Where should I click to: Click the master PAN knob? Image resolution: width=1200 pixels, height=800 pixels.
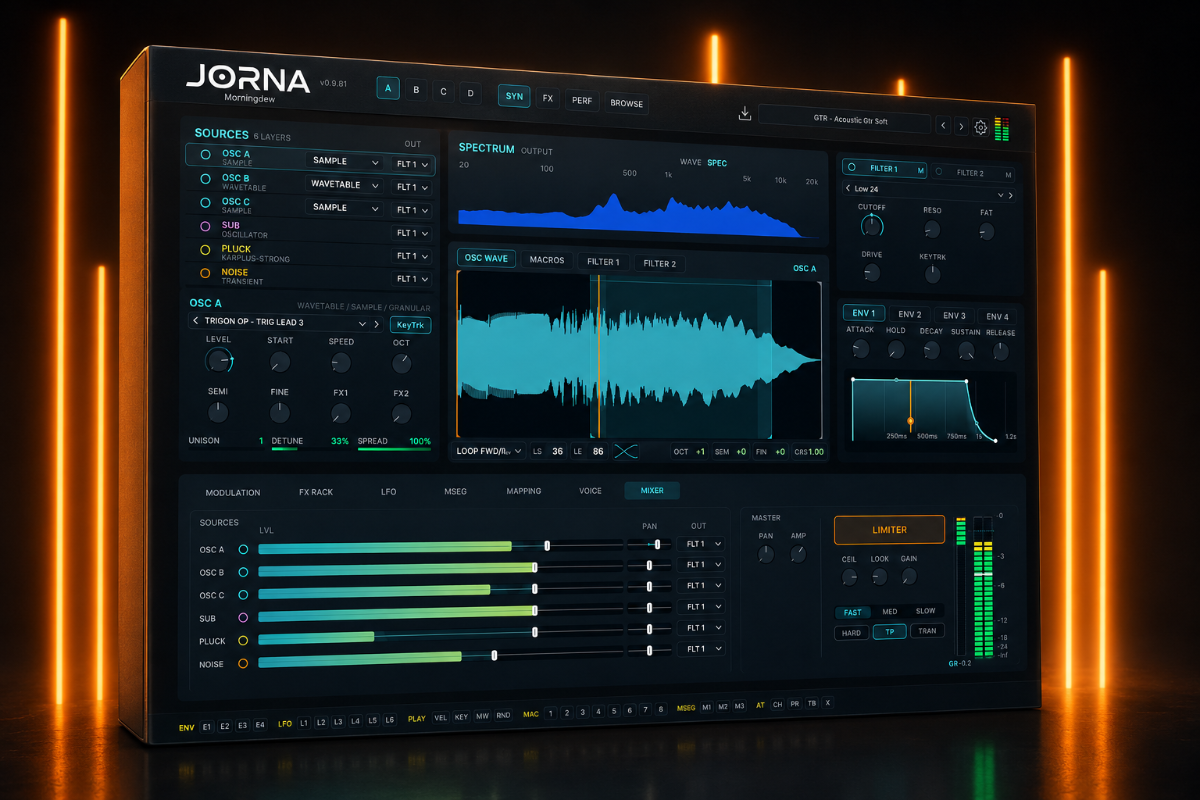(766, 554)
